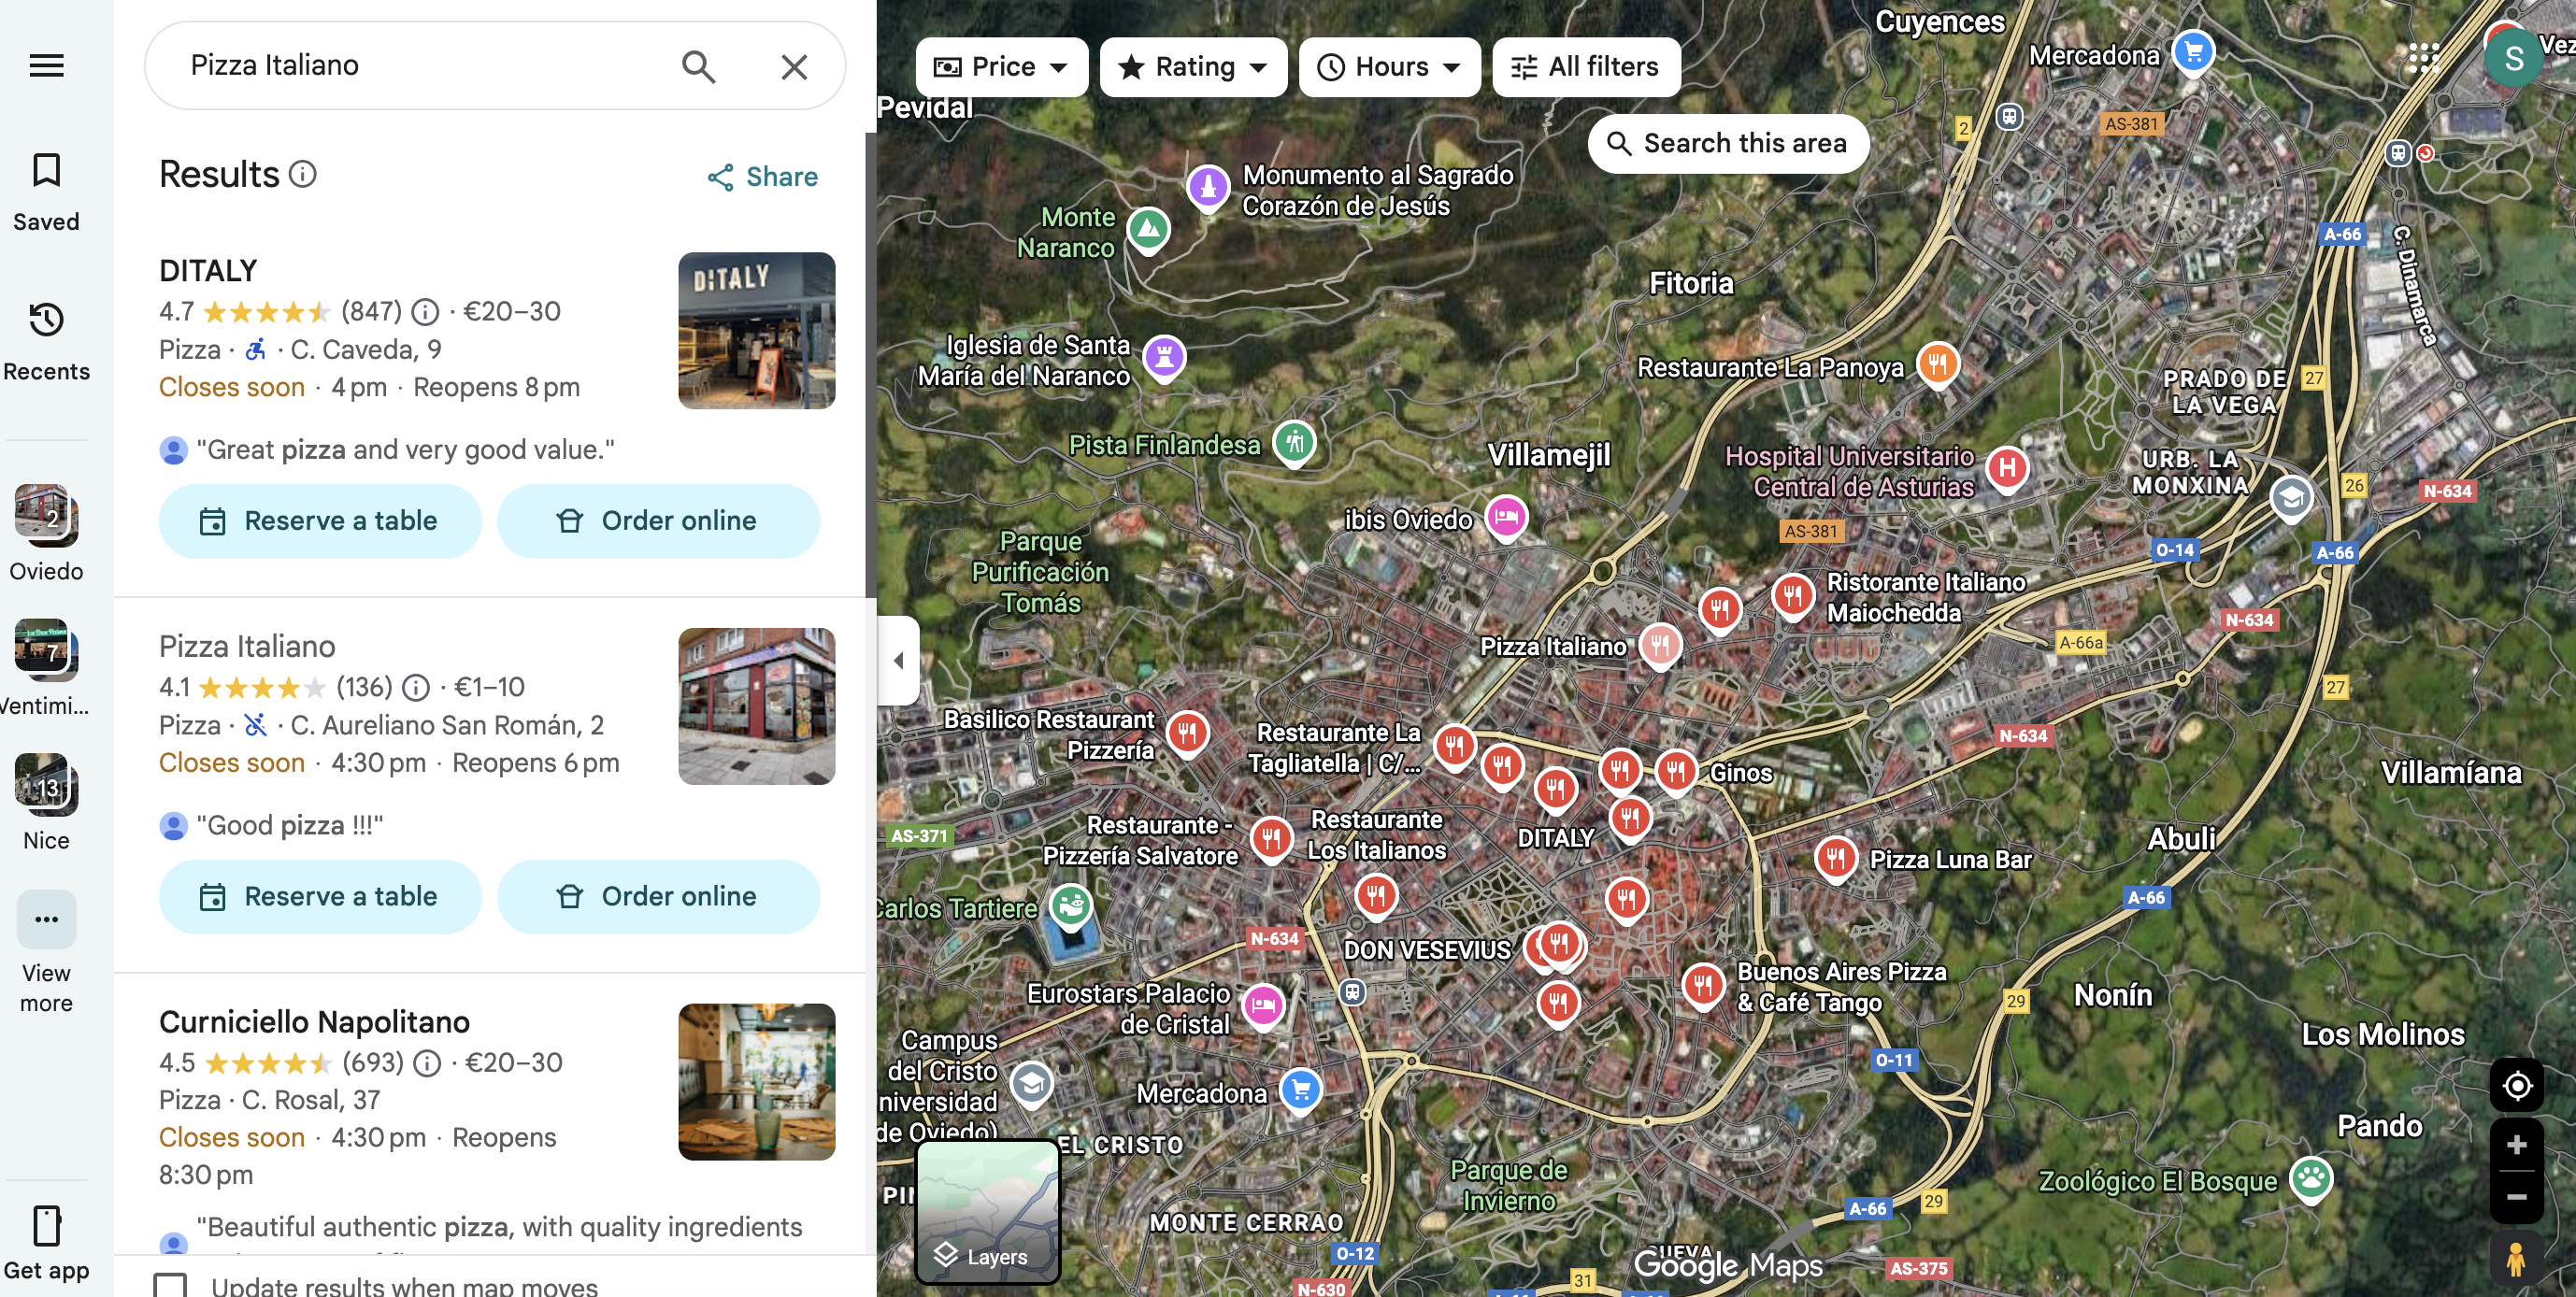Click the Saved bookmark icon
This screenshot has width=2576, height=1297.
point(46,171)
